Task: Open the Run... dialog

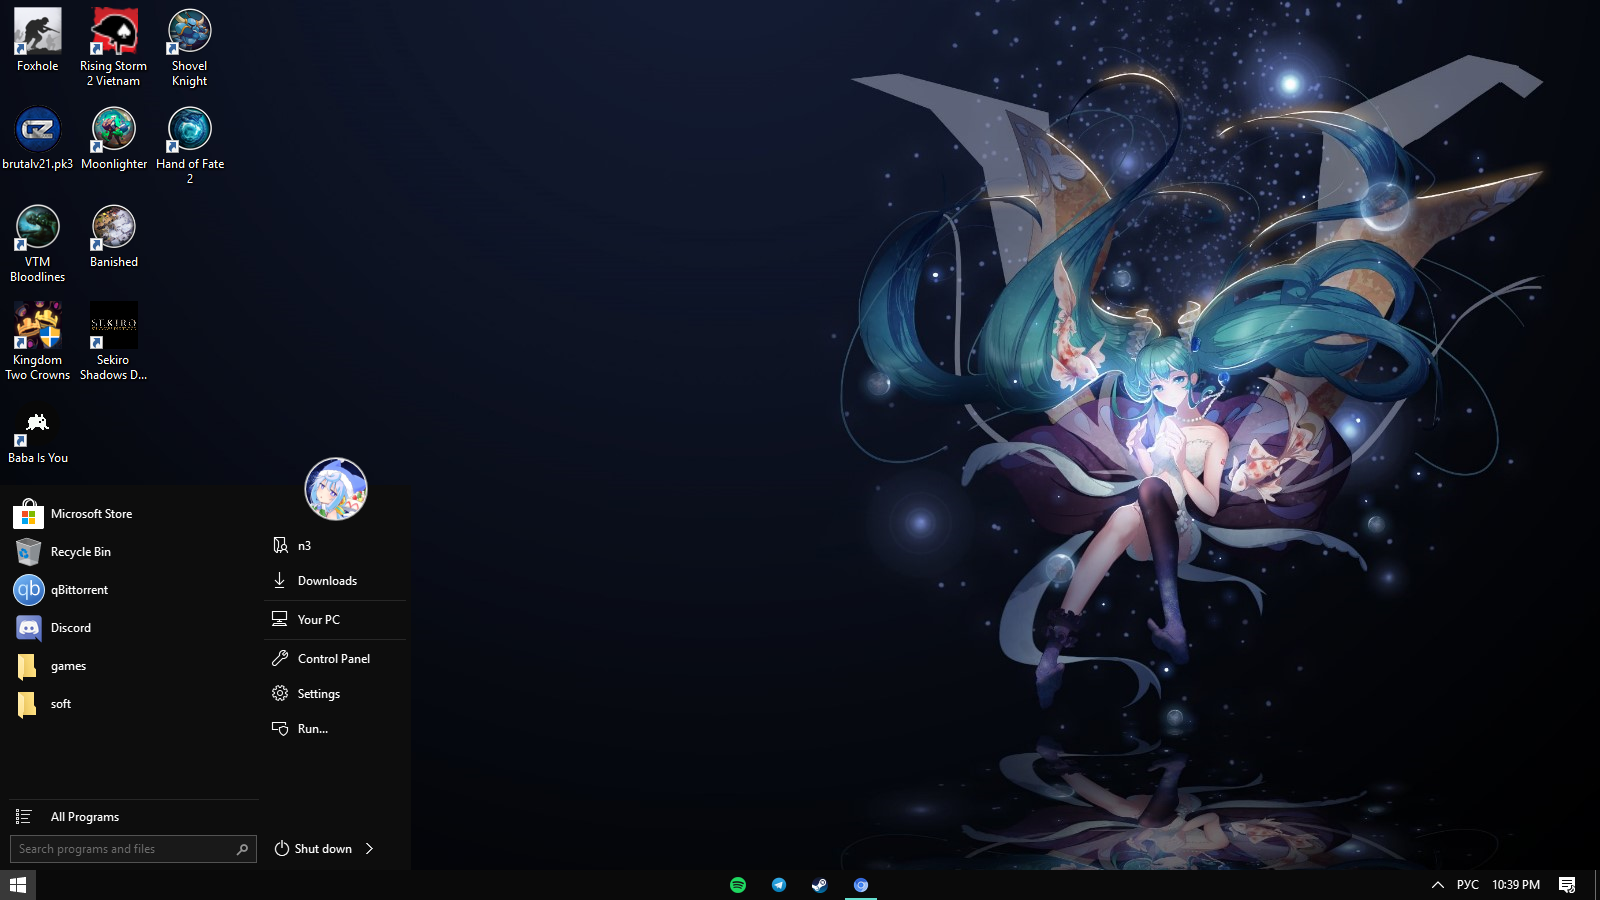Action: point(335,729)
